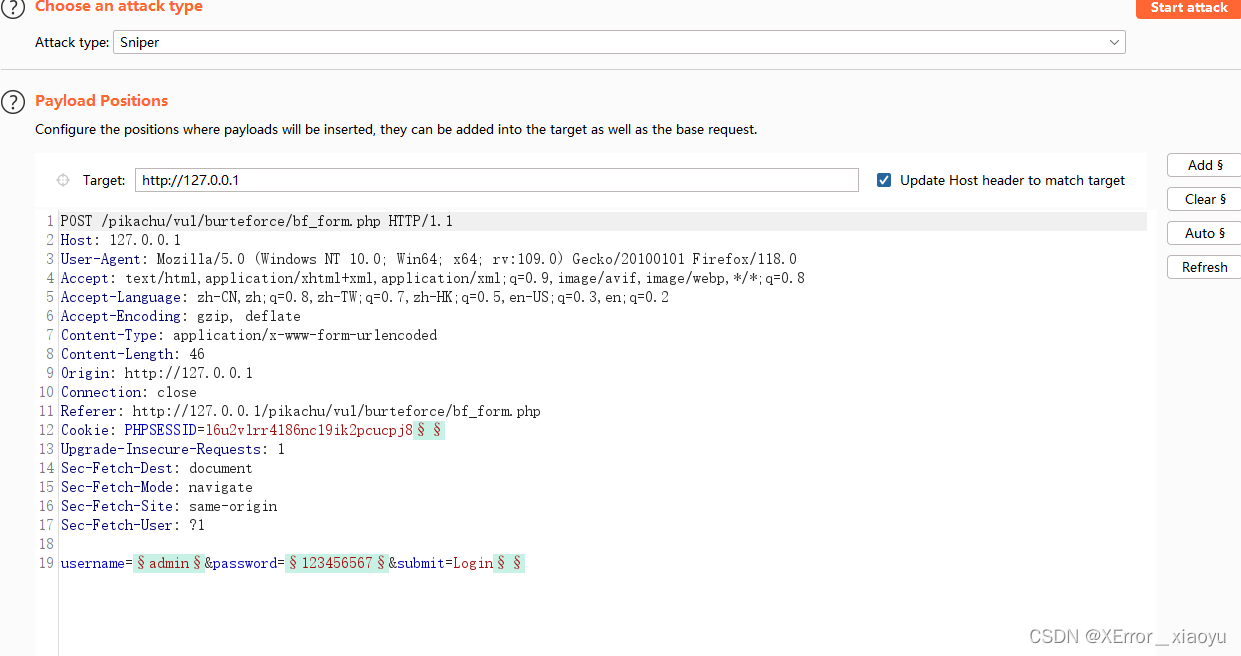
Task: Open help for Choose an attack type
Action: [12, 8]
